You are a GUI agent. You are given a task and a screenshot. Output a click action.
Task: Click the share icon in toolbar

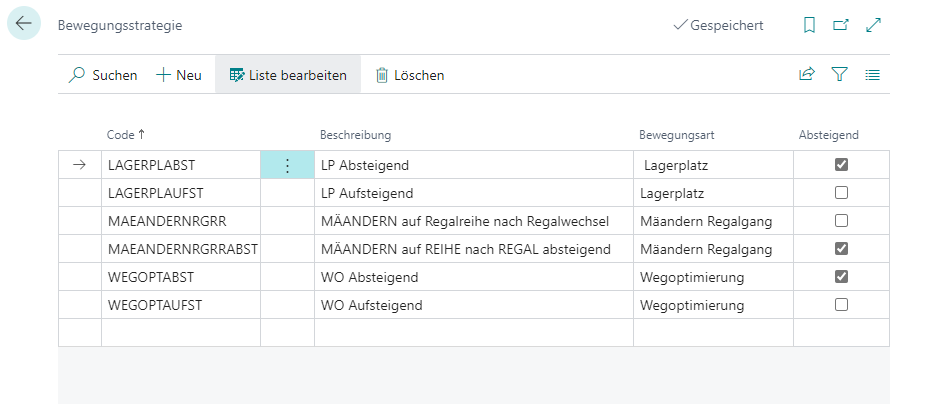click(x=807, y=75)
